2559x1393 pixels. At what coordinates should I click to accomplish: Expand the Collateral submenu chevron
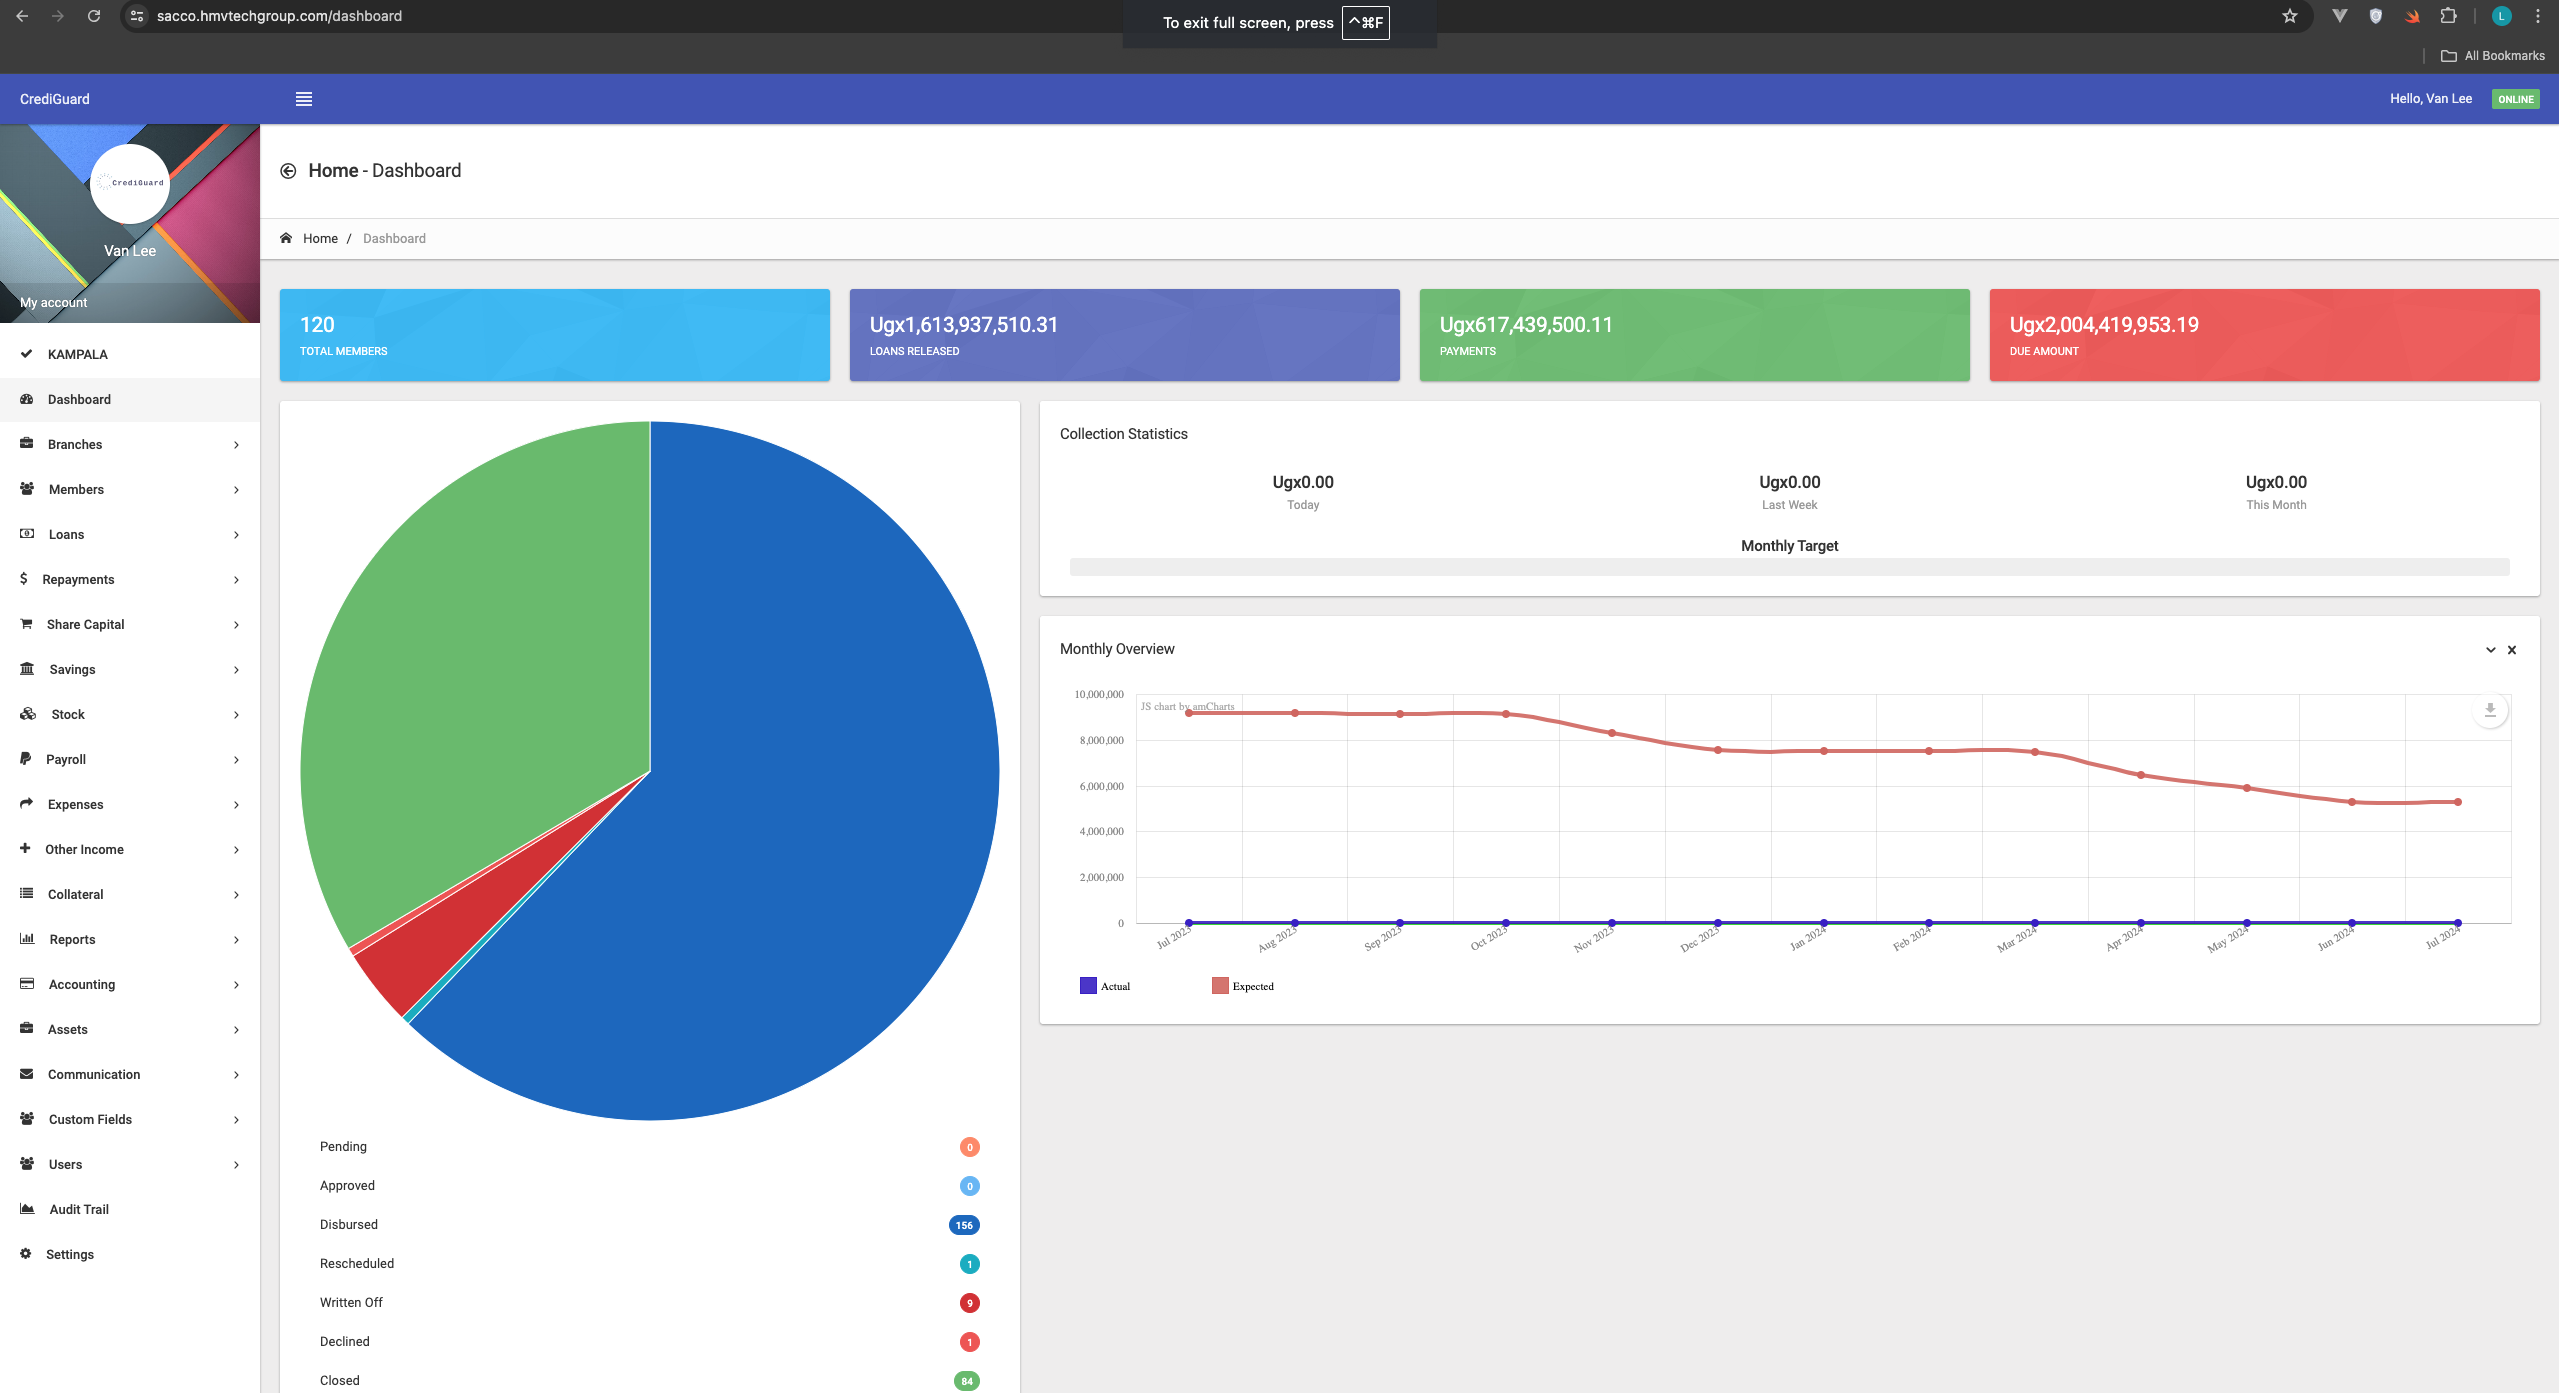coord(236,895)
